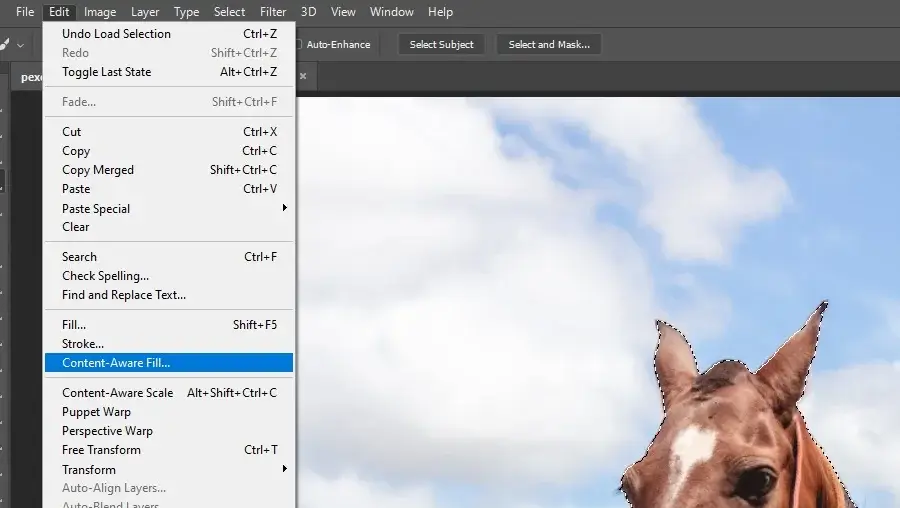Choose Content-Aware Scale
Viewport: 900px width, 508px height.
169,393
